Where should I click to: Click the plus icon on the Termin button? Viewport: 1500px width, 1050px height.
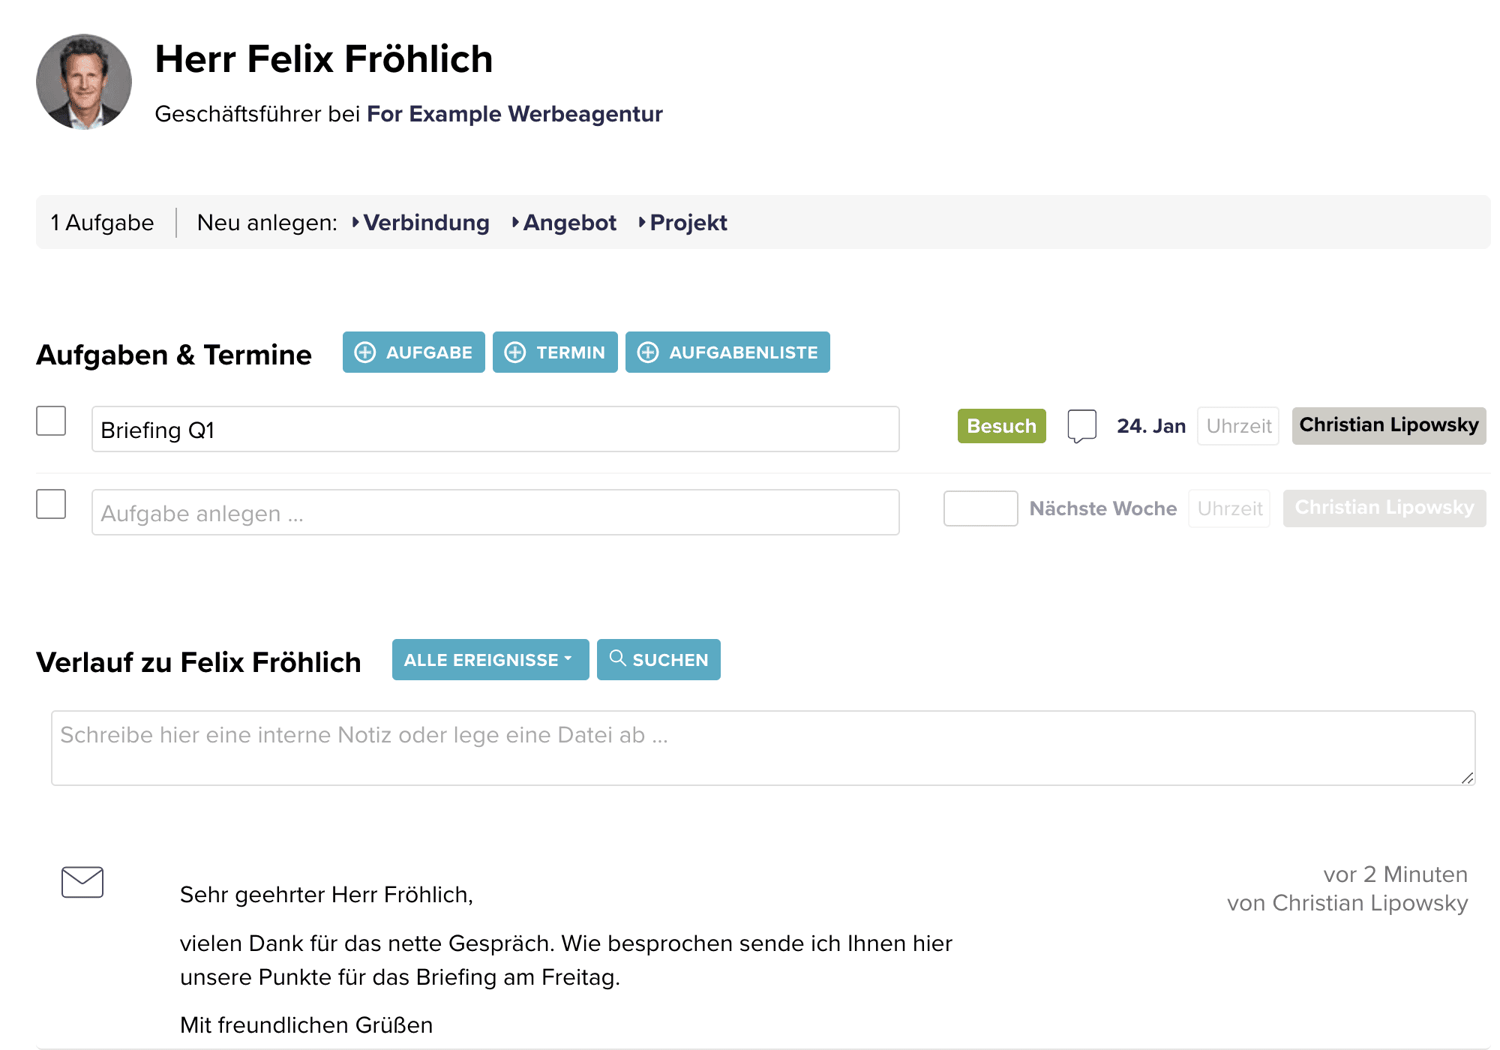click(x=516, y=352)
